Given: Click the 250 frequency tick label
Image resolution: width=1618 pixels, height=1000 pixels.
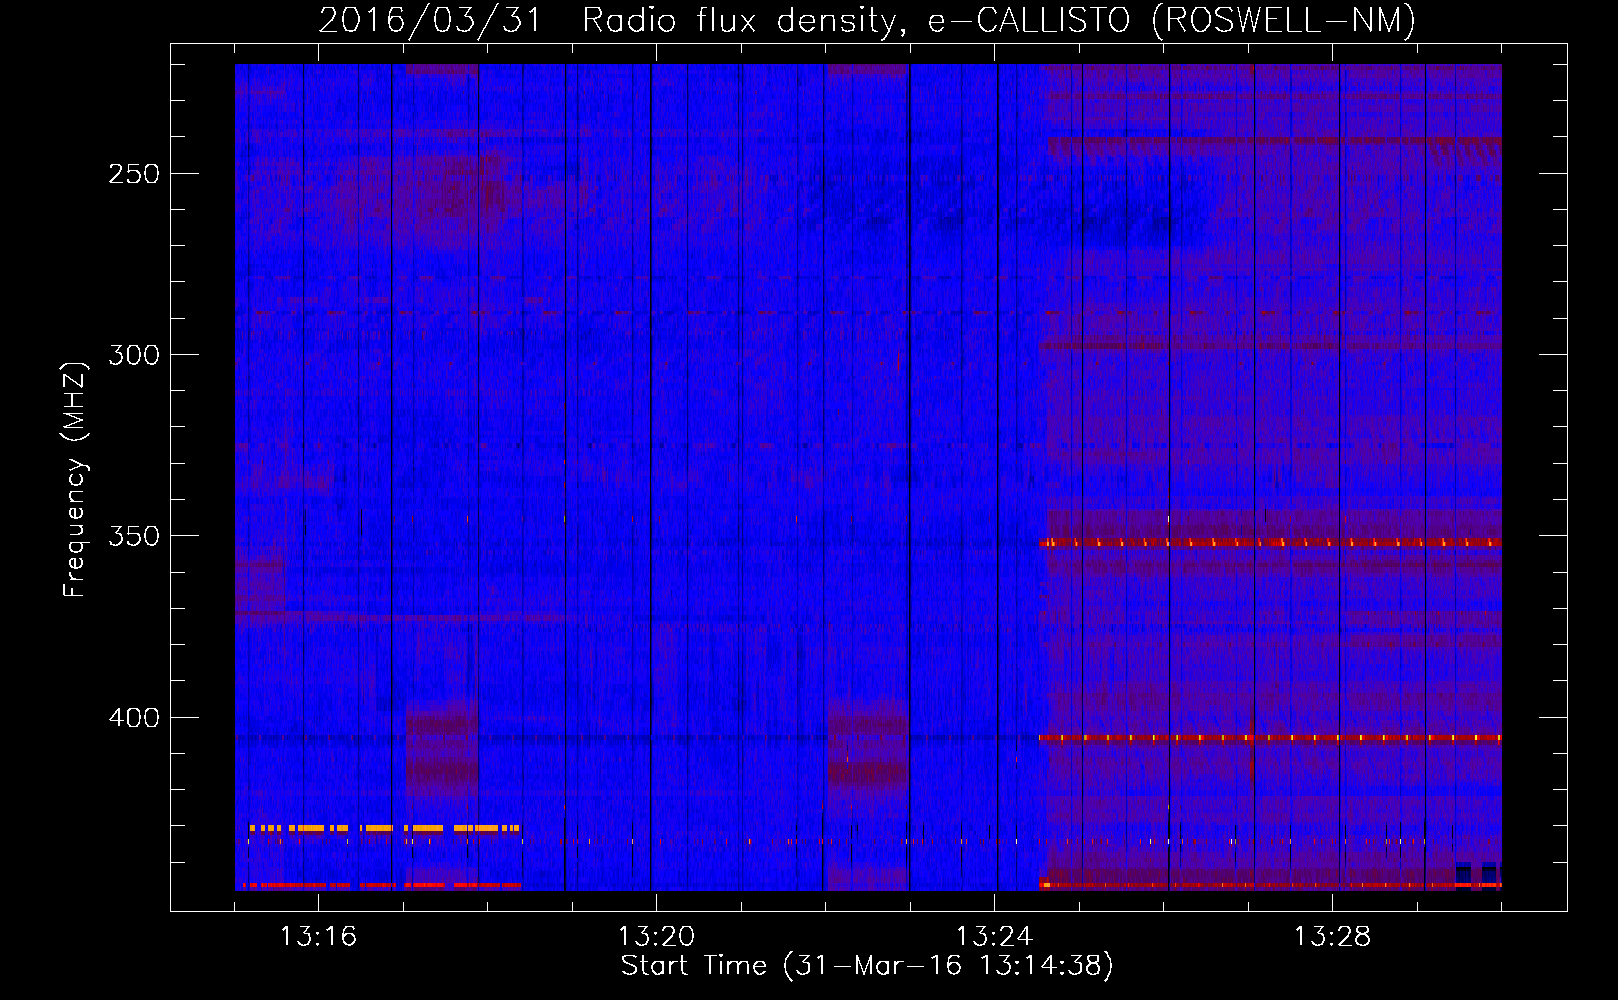Looking at the screenshot, I should tap(134, 174).
